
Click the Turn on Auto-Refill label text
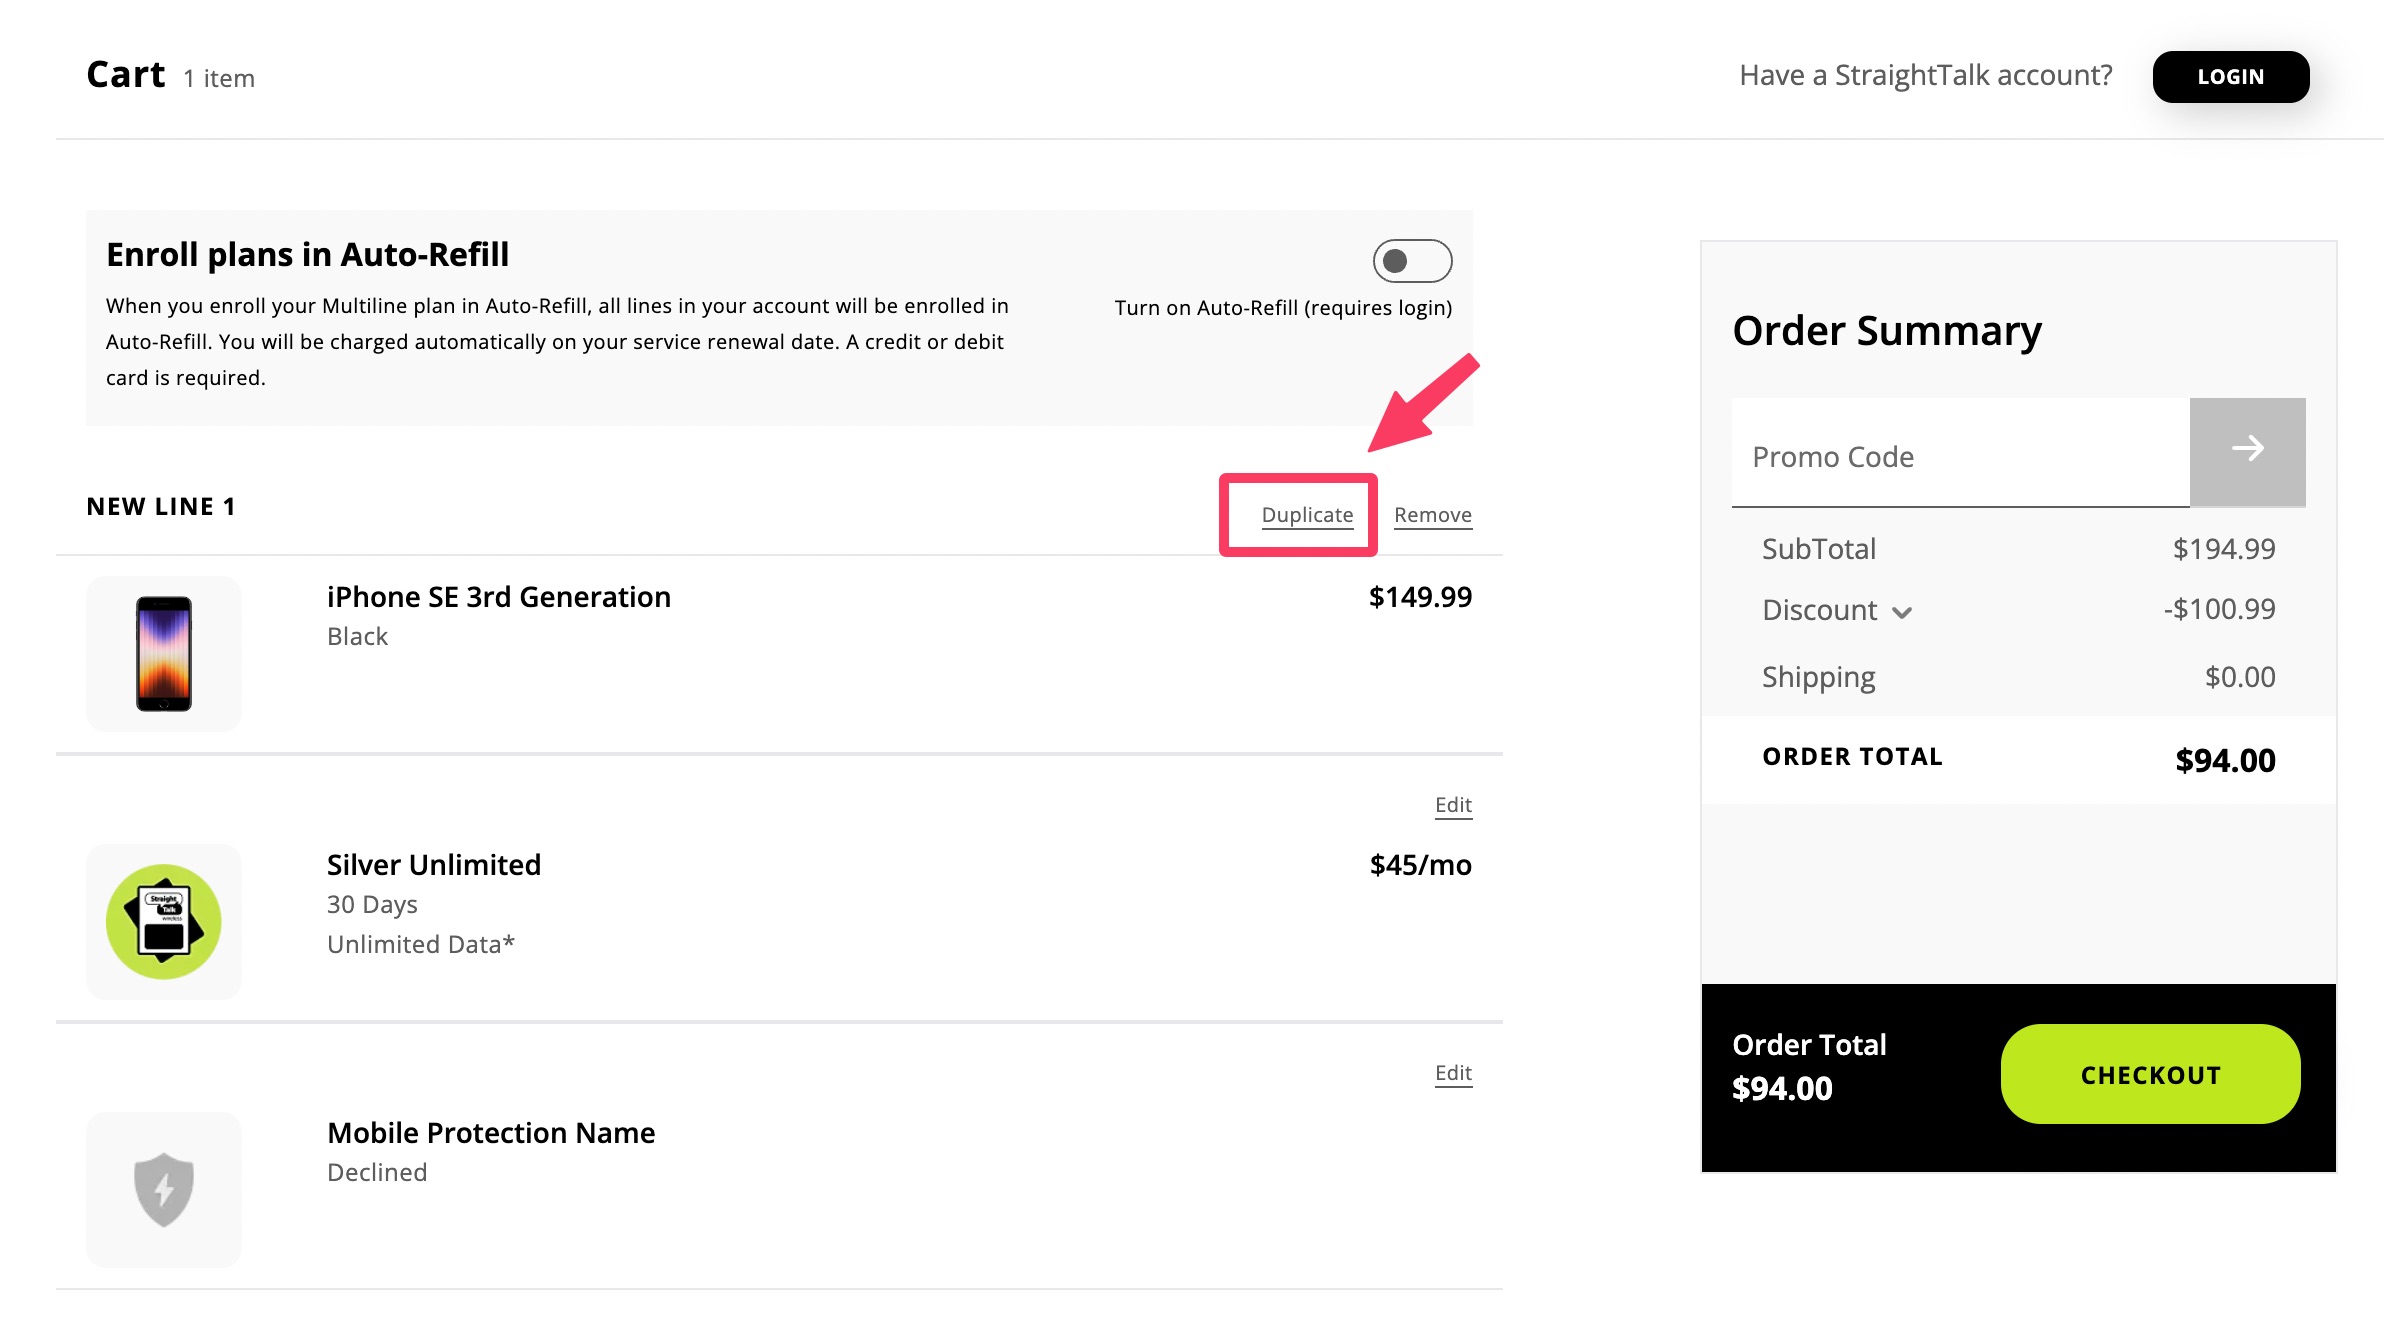[1283, 308]
